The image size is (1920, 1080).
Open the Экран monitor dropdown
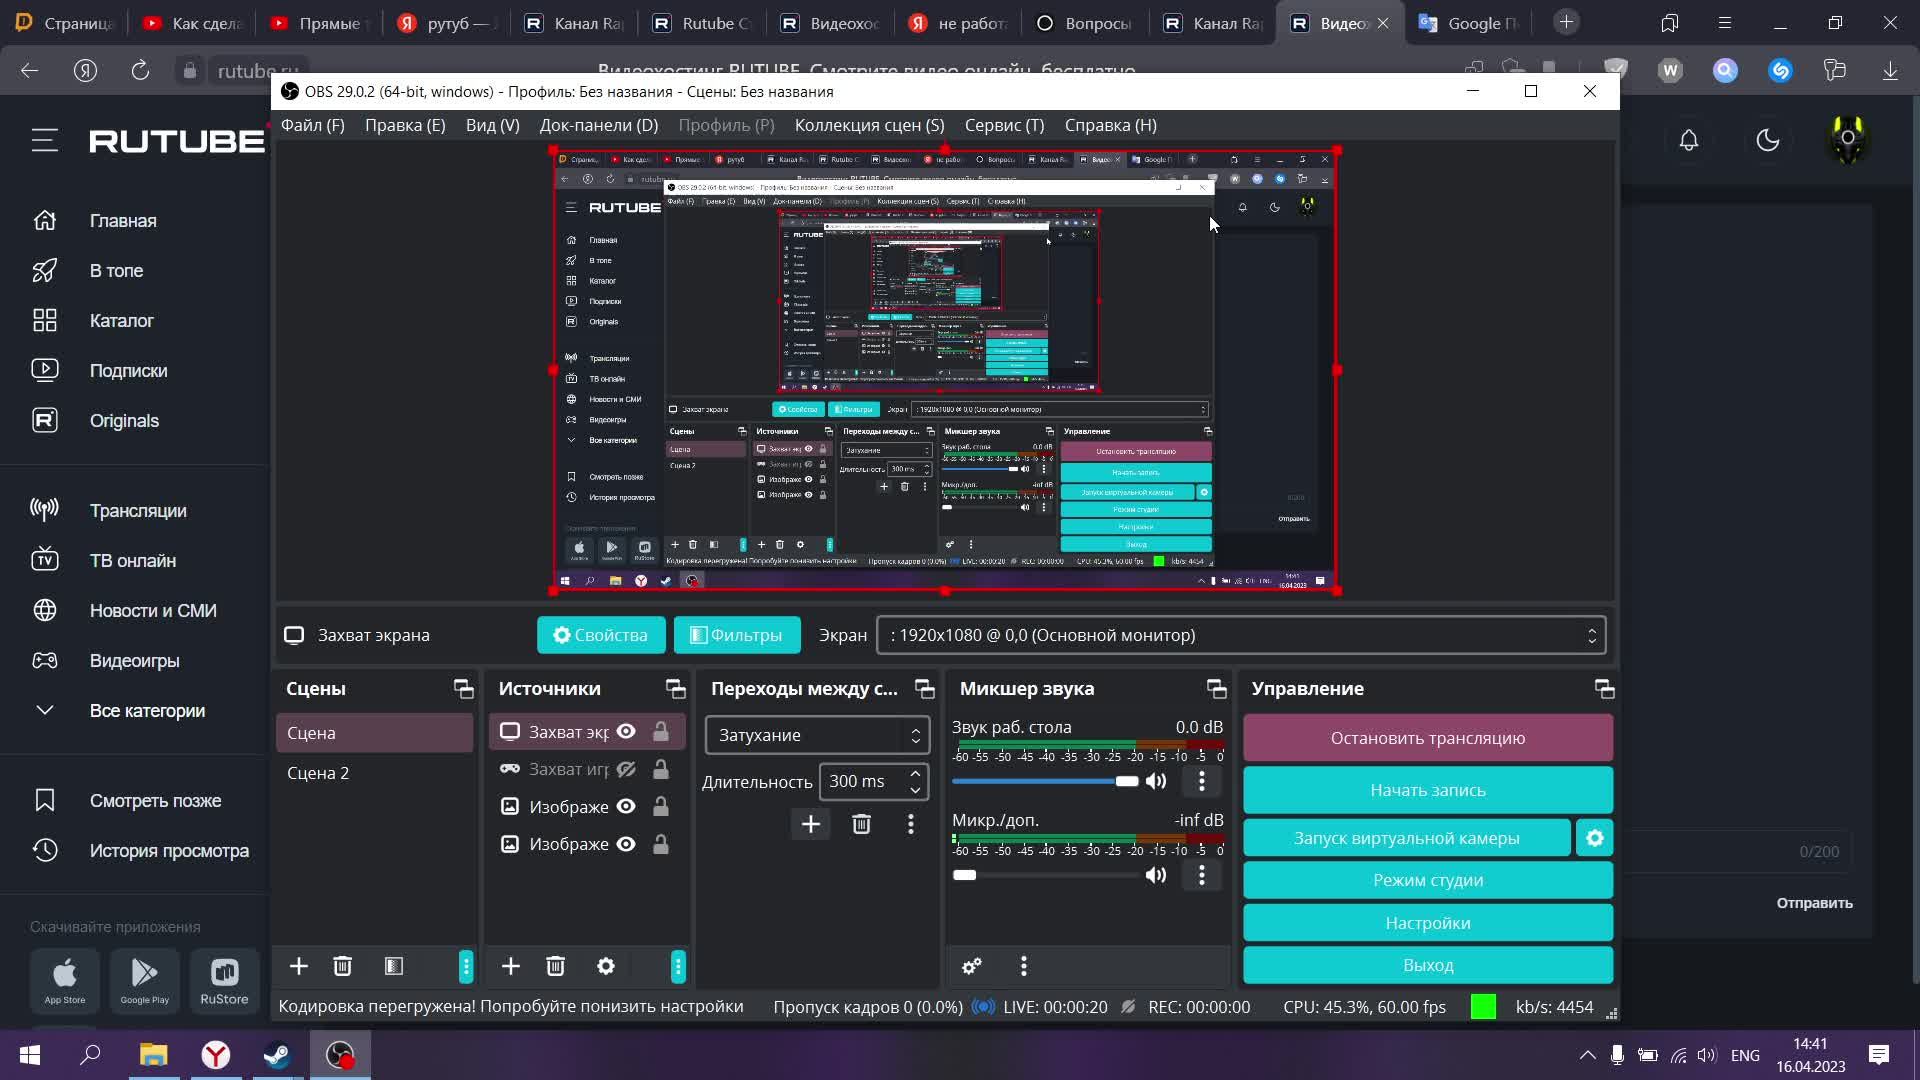[x=1241, y=635]
